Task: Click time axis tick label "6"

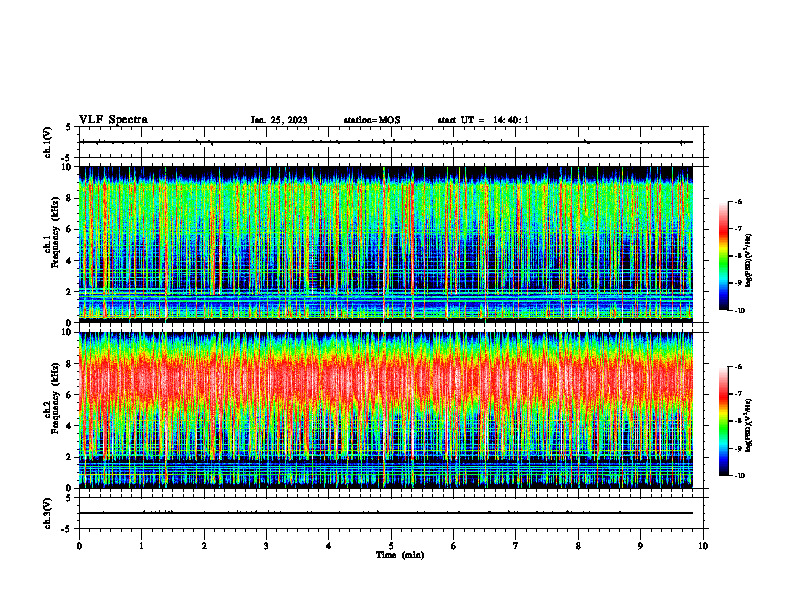Action: click(x=454, y=546)
